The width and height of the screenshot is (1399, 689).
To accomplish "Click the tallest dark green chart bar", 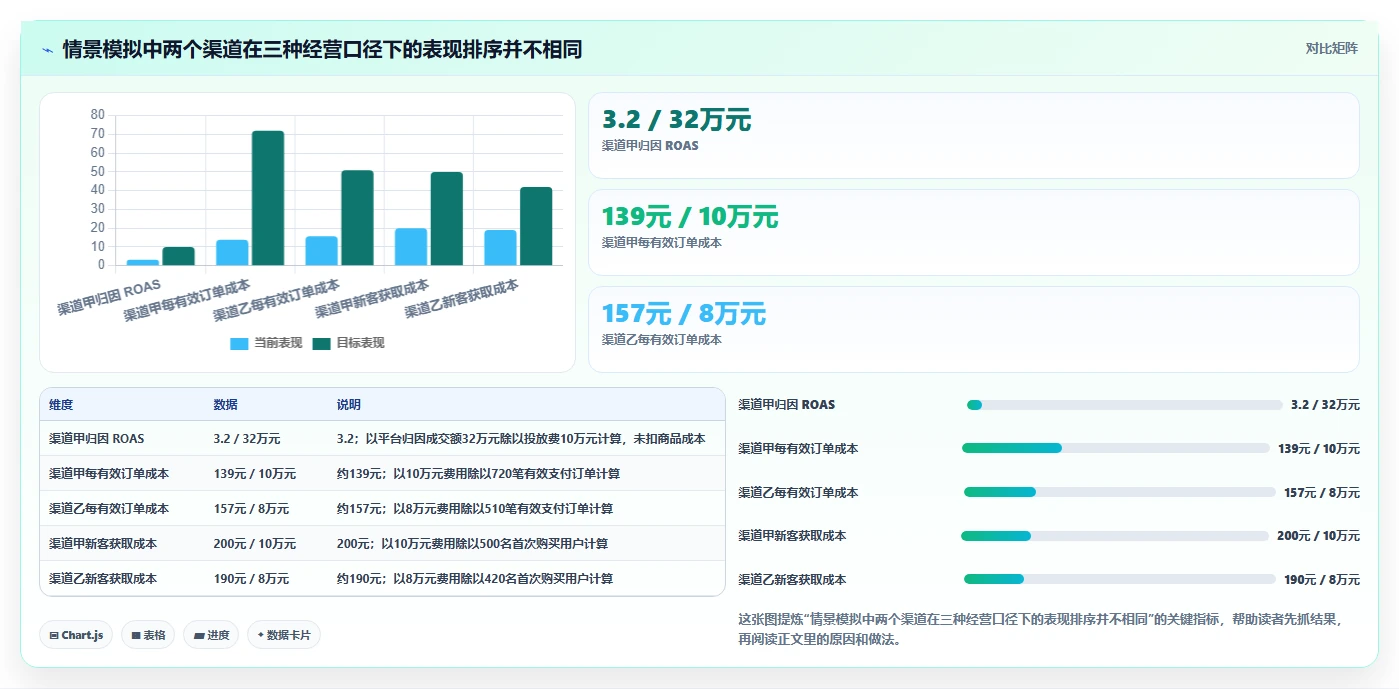I will (268, 198).
